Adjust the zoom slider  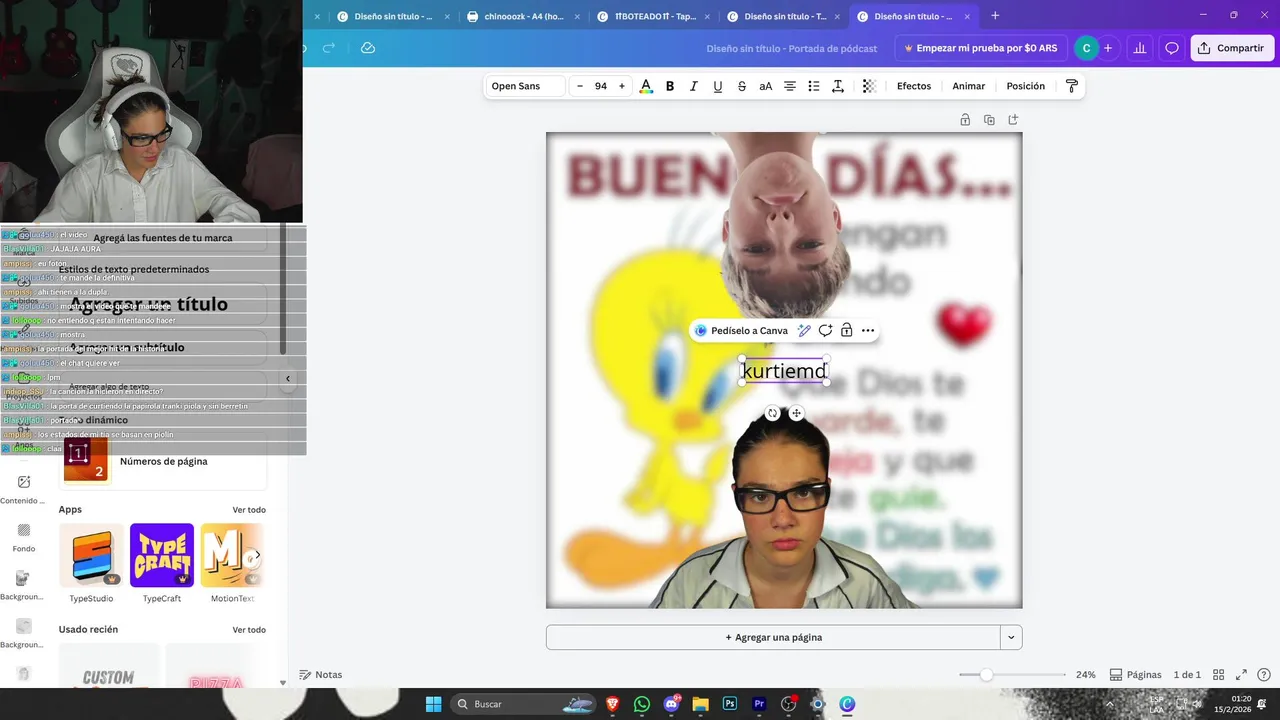[986, 675]
